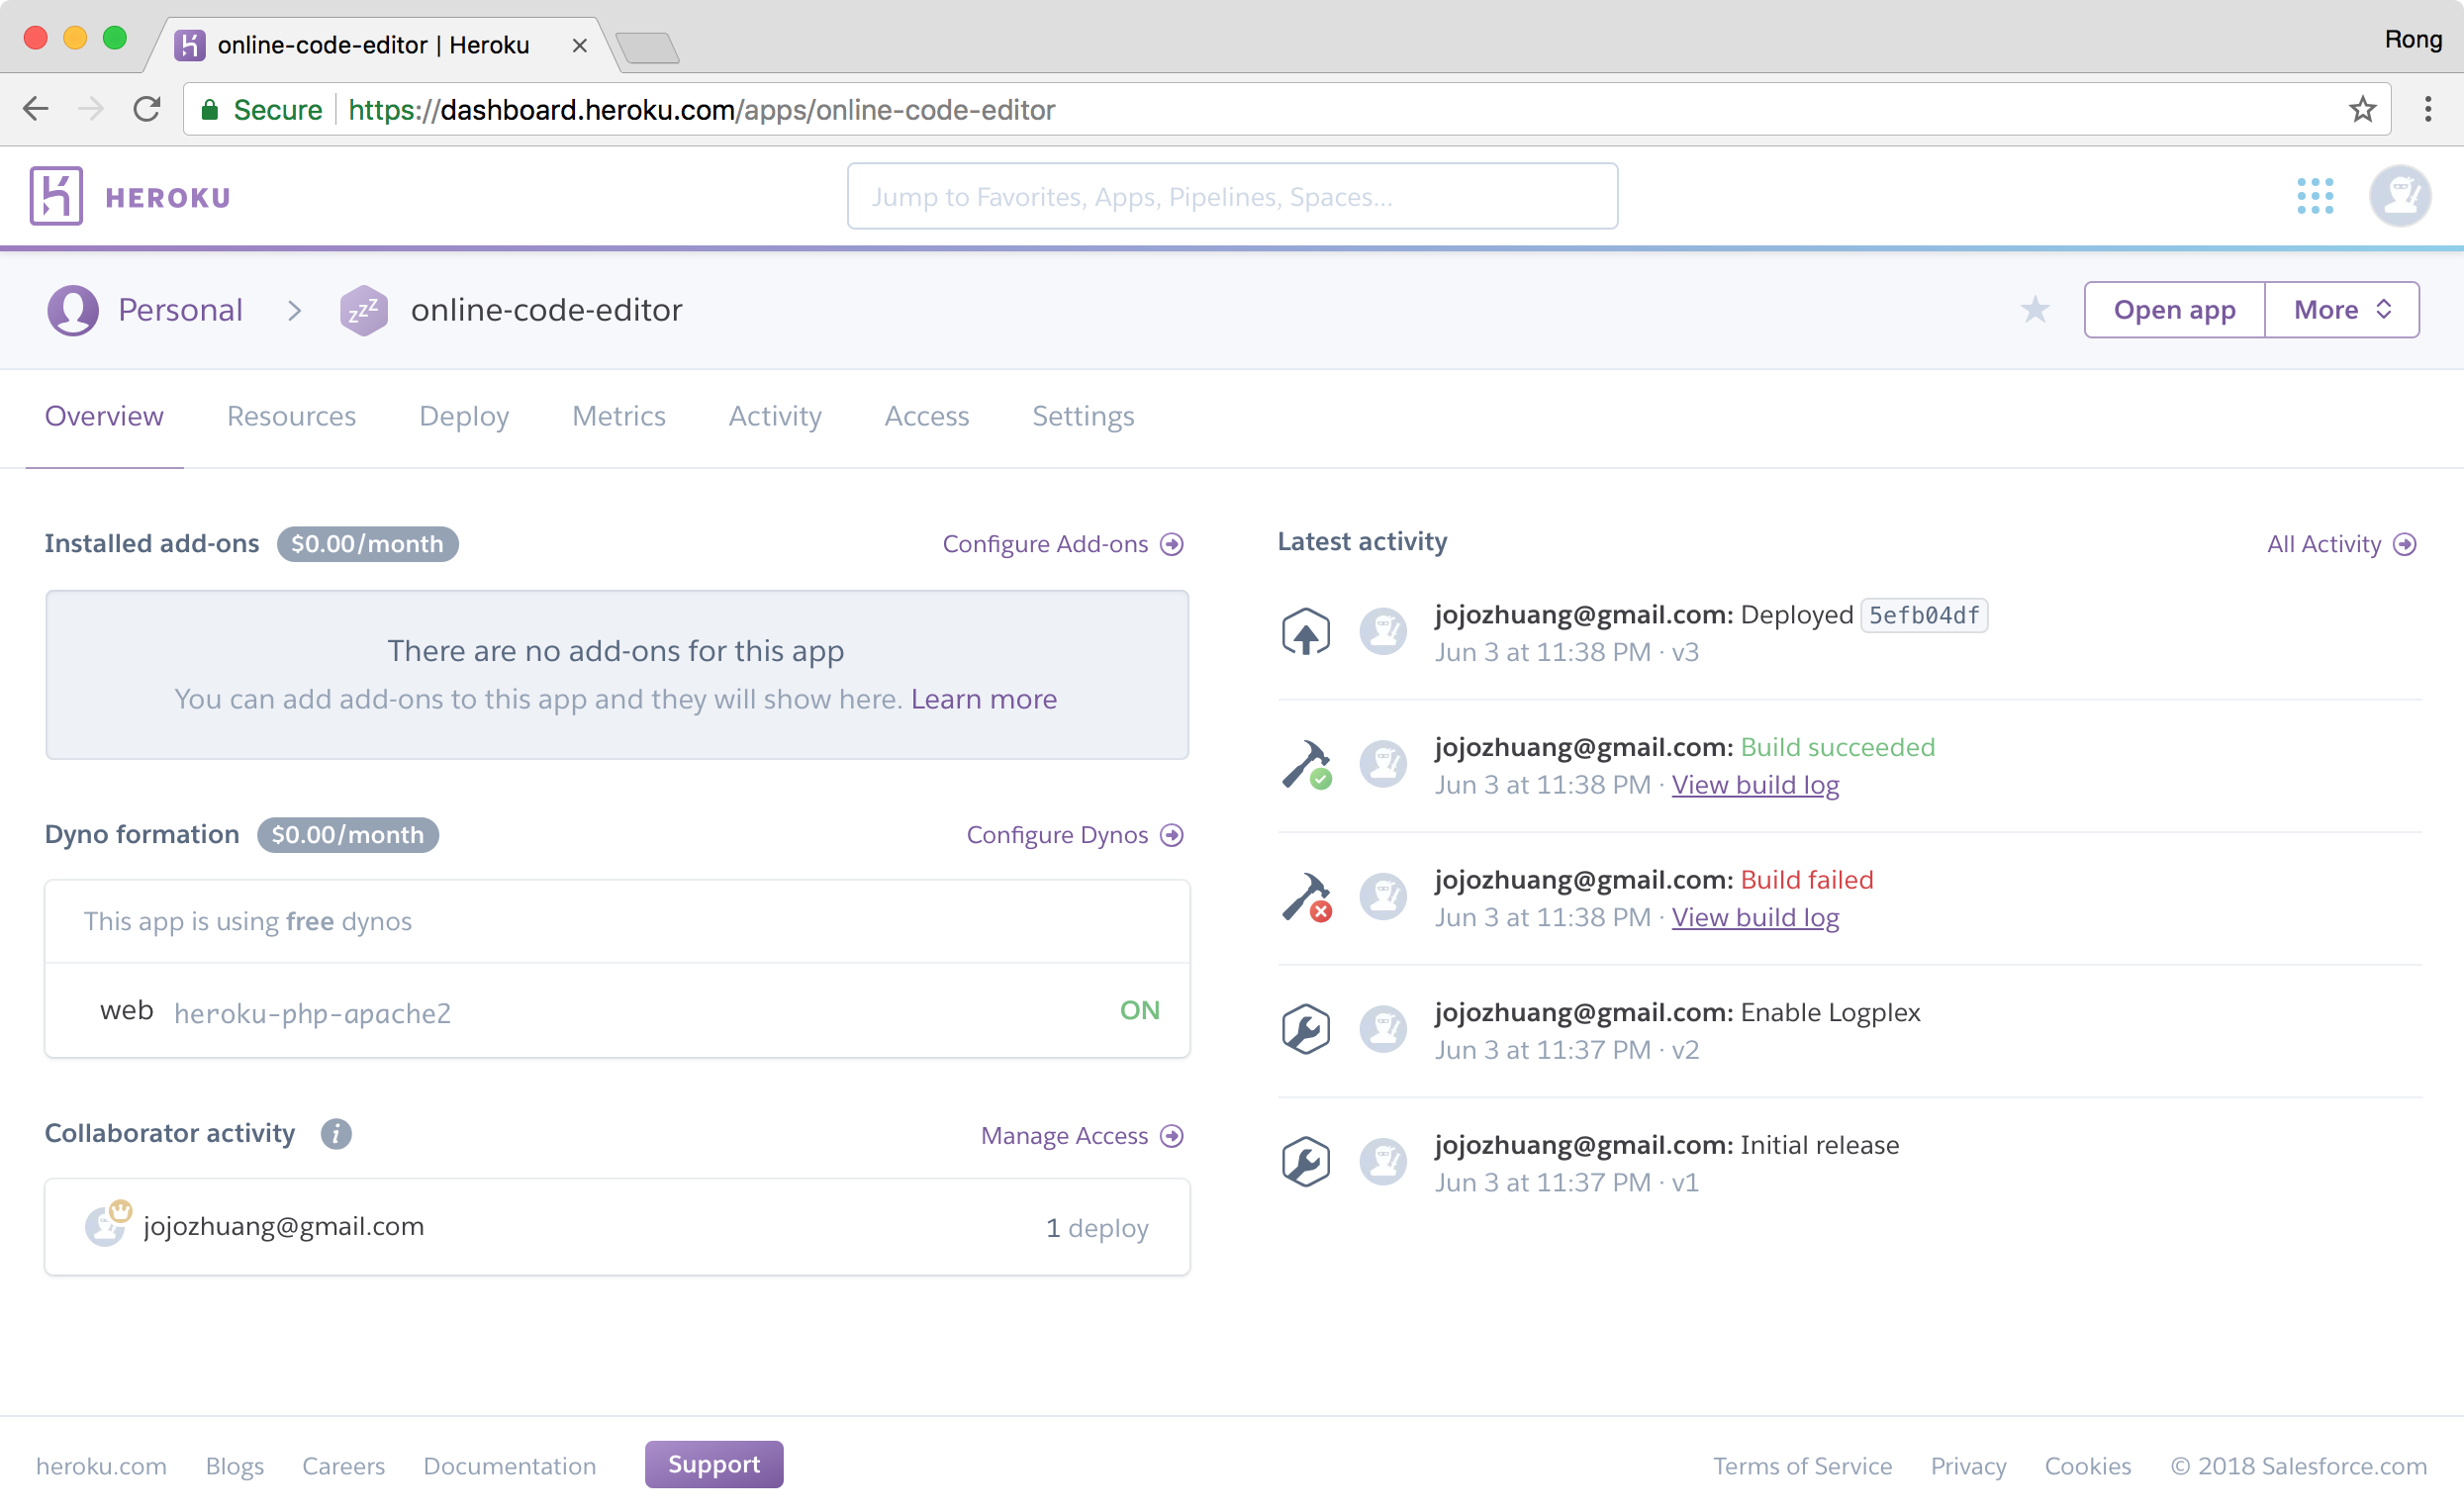Click the arrow icon next to All Activity
2464x1512 pixels.
pos(2405,544)
